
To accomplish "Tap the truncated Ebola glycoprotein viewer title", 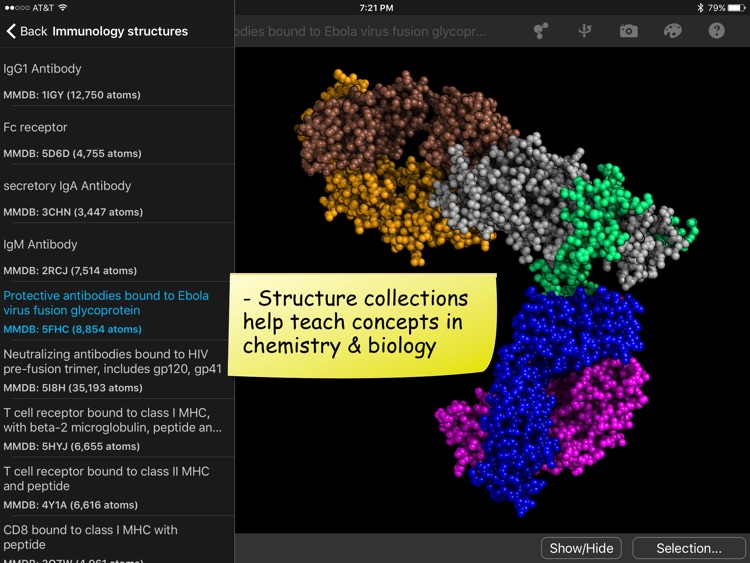I will [360, 31].
